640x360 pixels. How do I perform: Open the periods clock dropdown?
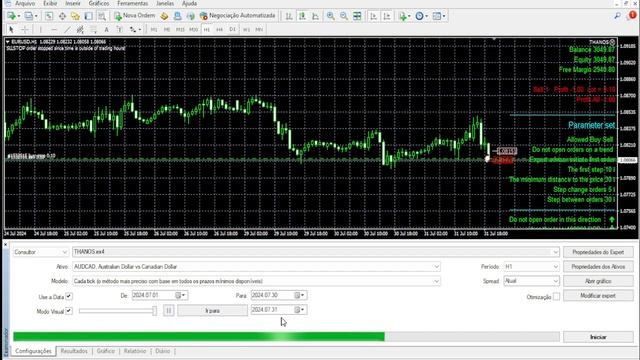point(422,16)
